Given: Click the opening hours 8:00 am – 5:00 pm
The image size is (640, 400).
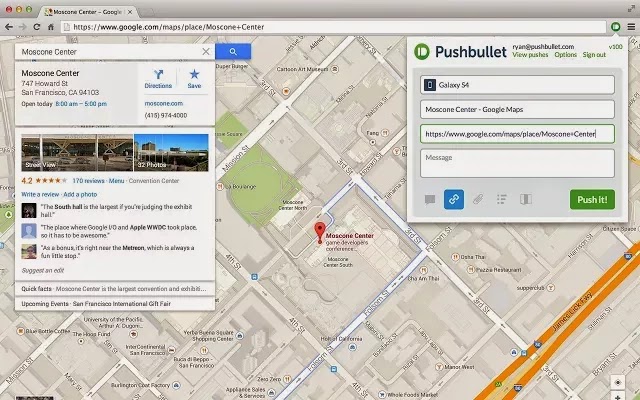Looking at the screenshot, I should (x=81, y=104).
